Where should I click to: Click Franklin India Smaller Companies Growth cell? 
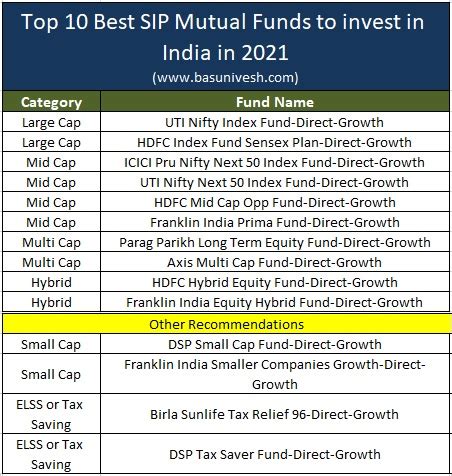tap(275, 374)
